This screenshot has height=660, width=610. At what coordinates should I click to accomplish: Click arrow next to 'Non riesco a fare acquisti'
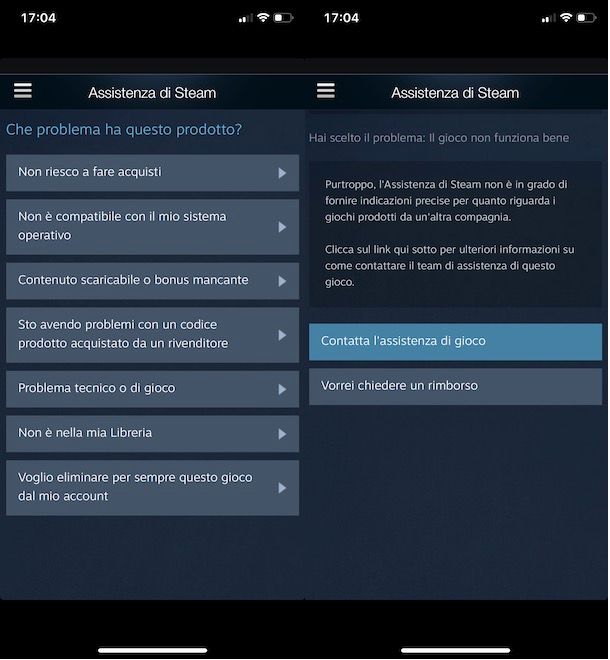(282, 173)
